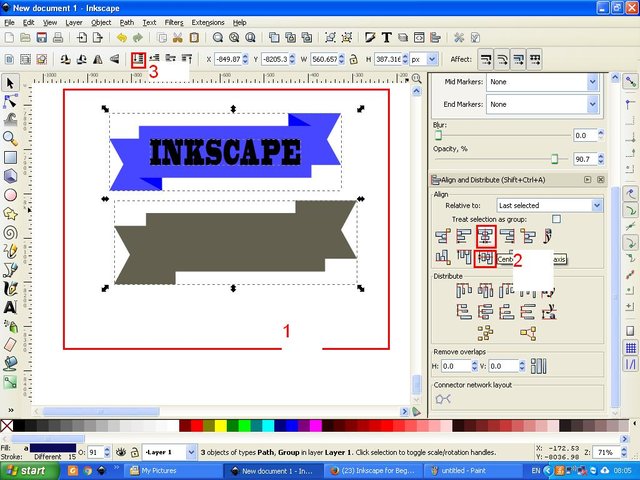Select the Bezier pen tool
This screenshot has width=640, height=480.
pyautogui.click(x=10, y=270)
